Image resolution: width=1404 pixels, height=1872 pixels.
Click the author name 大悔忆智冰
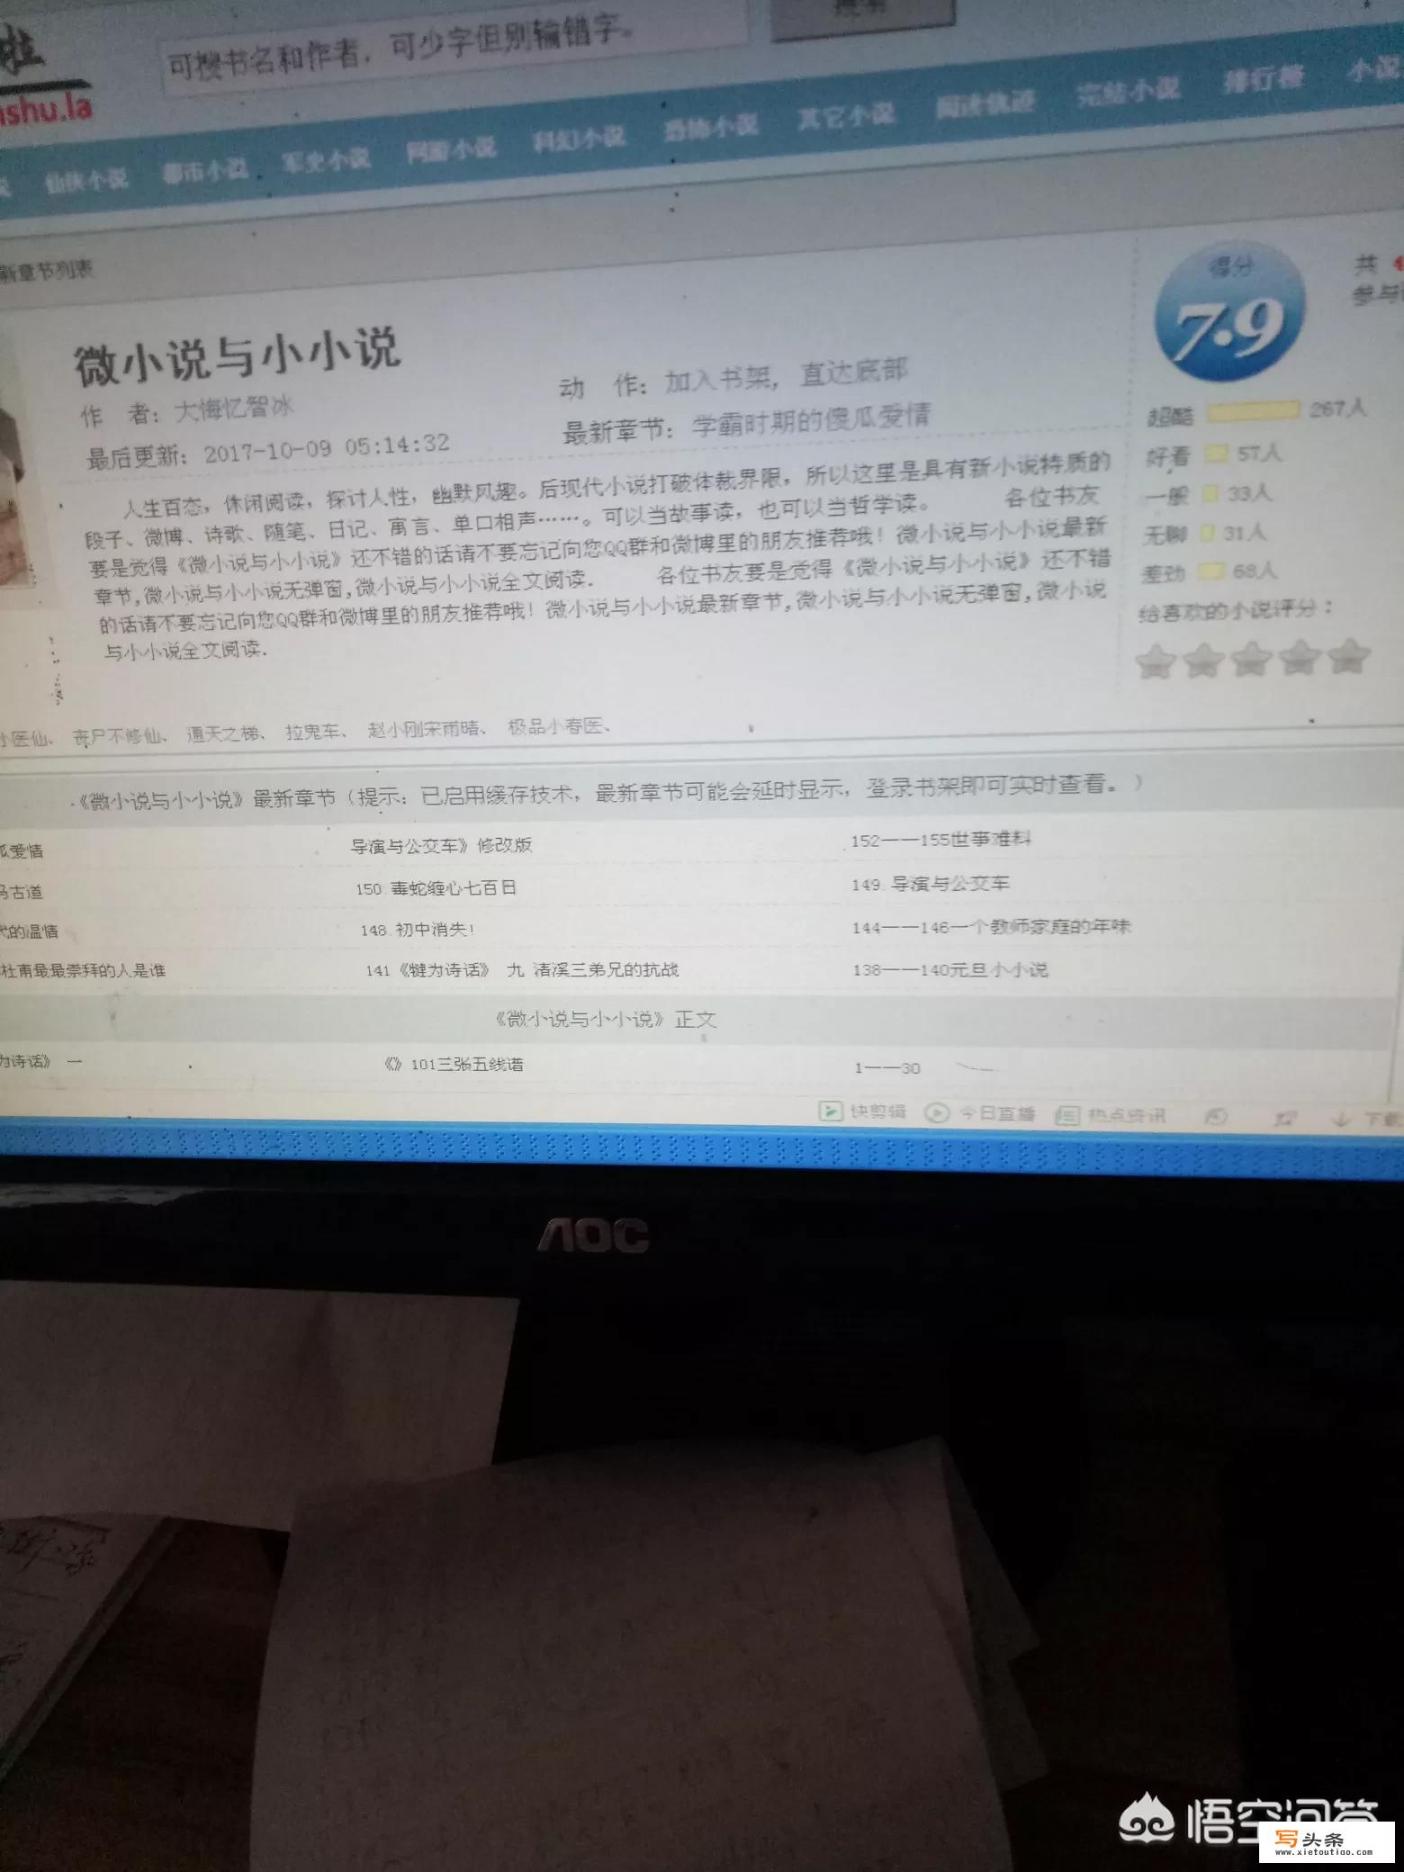click(x=234, y=408)
